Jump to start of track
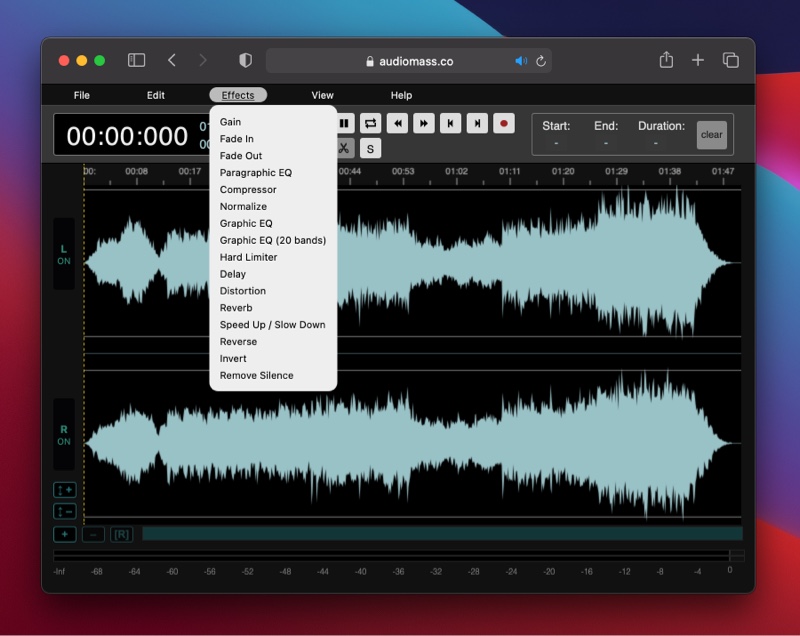 click(x=451, y=123)
